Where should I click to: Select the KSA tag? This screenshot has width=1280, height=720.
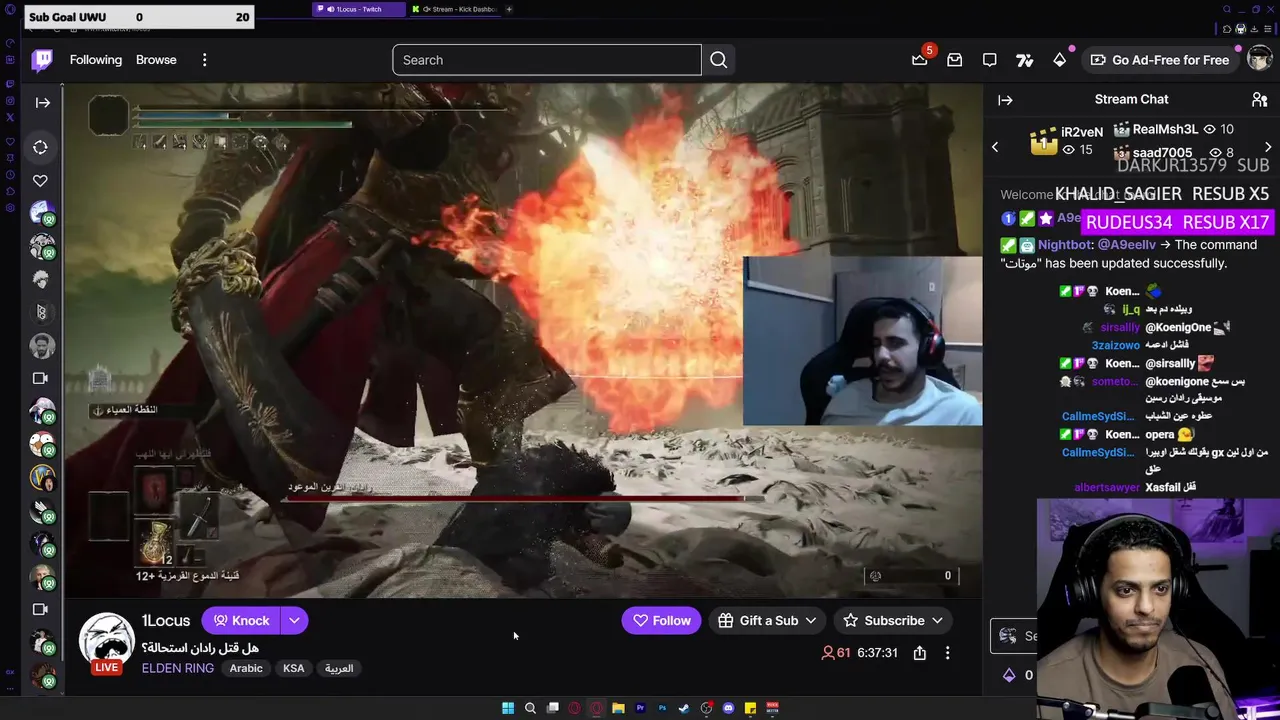(293, 668)
